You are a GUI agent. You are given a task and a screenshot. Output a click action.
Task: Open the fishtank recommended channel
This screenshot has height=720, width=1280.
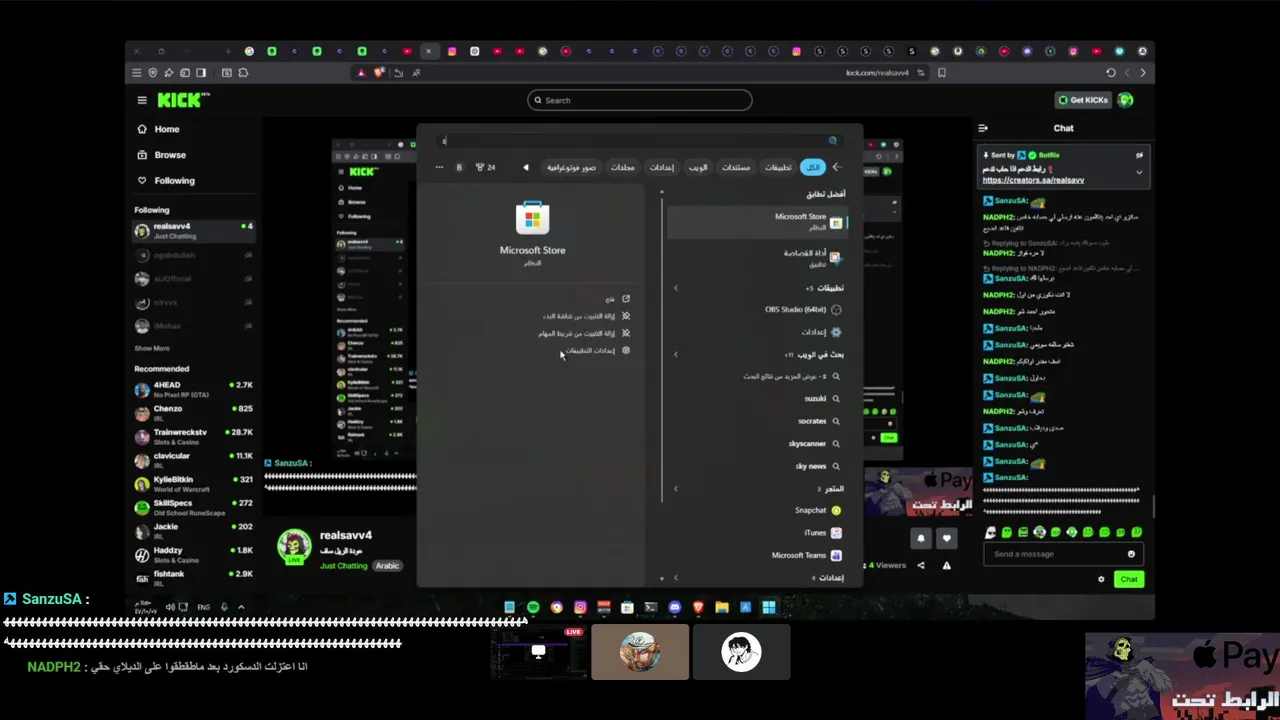194,578
